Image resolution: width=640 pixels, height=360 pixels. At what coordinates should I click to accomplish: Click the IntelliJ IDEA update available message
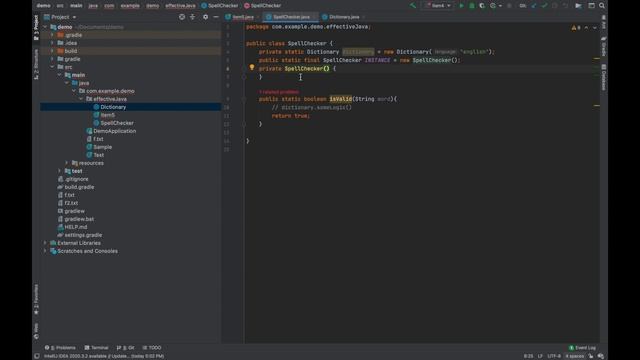pyautogui.click(x=104, y=356)
